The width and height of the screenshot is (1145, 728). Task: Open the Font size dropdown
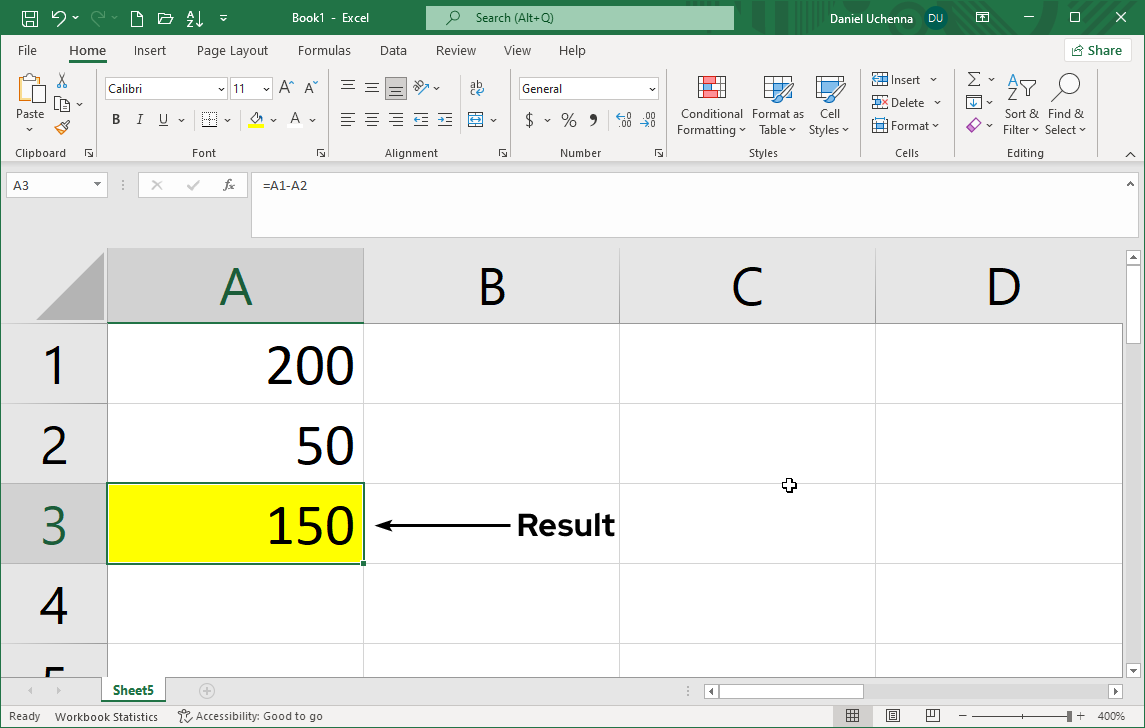pyautogui.click(x=264, y=88)
